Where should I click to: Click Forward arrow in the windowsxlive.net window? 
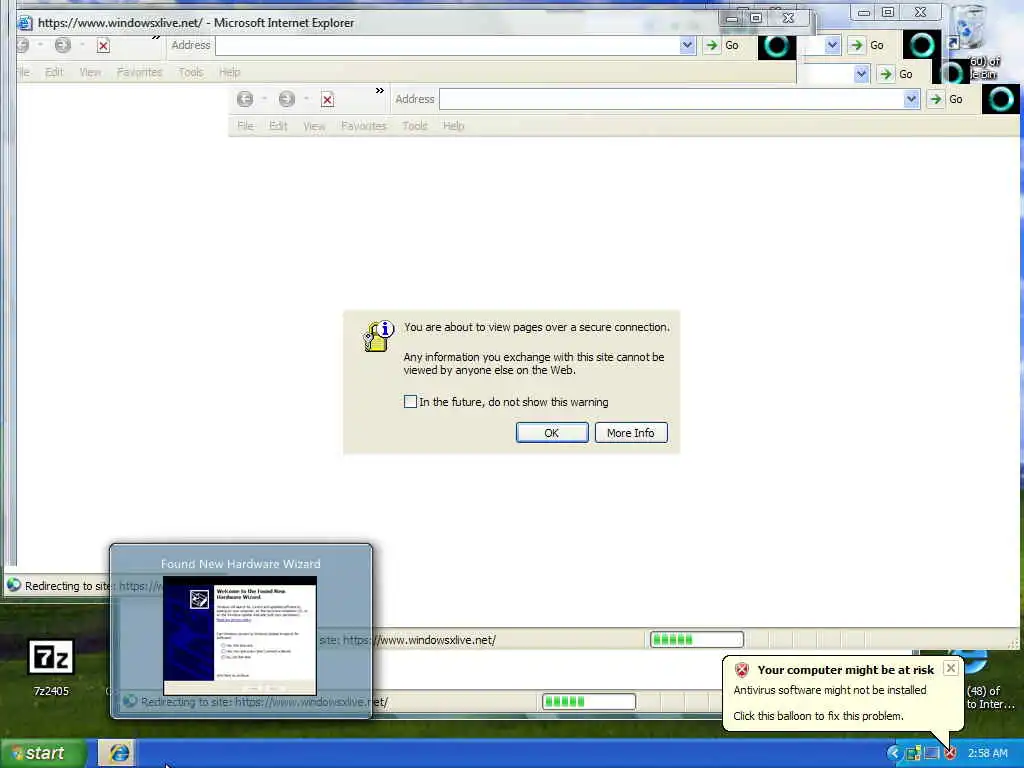pos(63,45)
